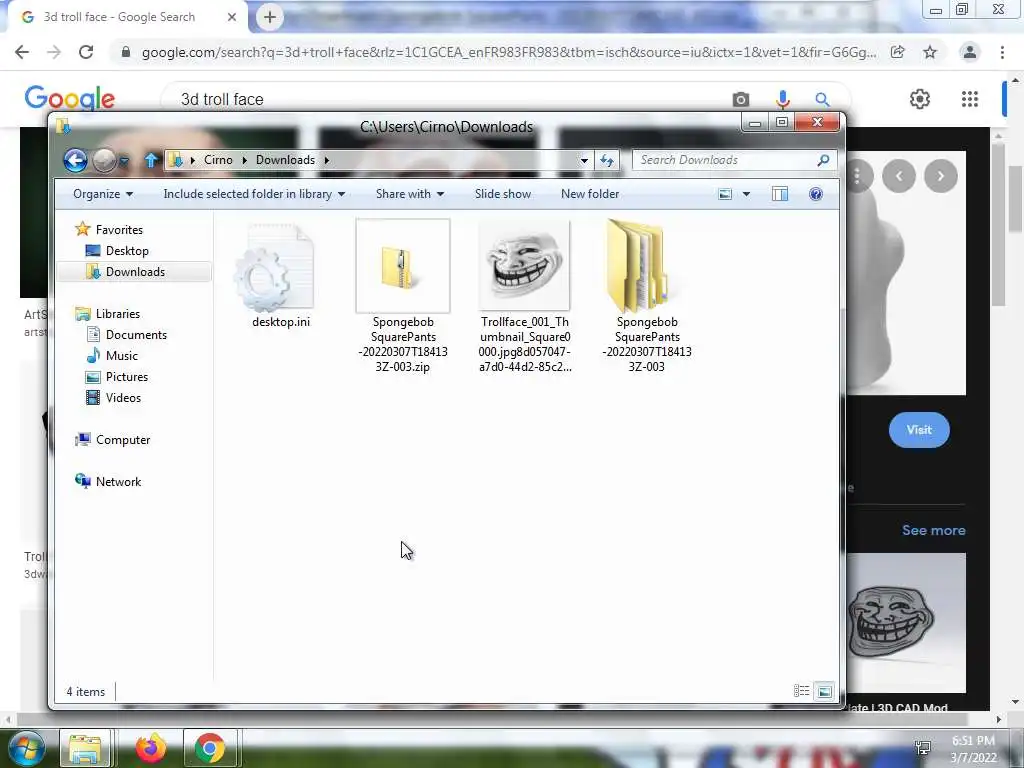Image resolution: width=1024 pixels, height=768 pixels.
Task: Select Libraries in navigation pane
Action: 108,313
